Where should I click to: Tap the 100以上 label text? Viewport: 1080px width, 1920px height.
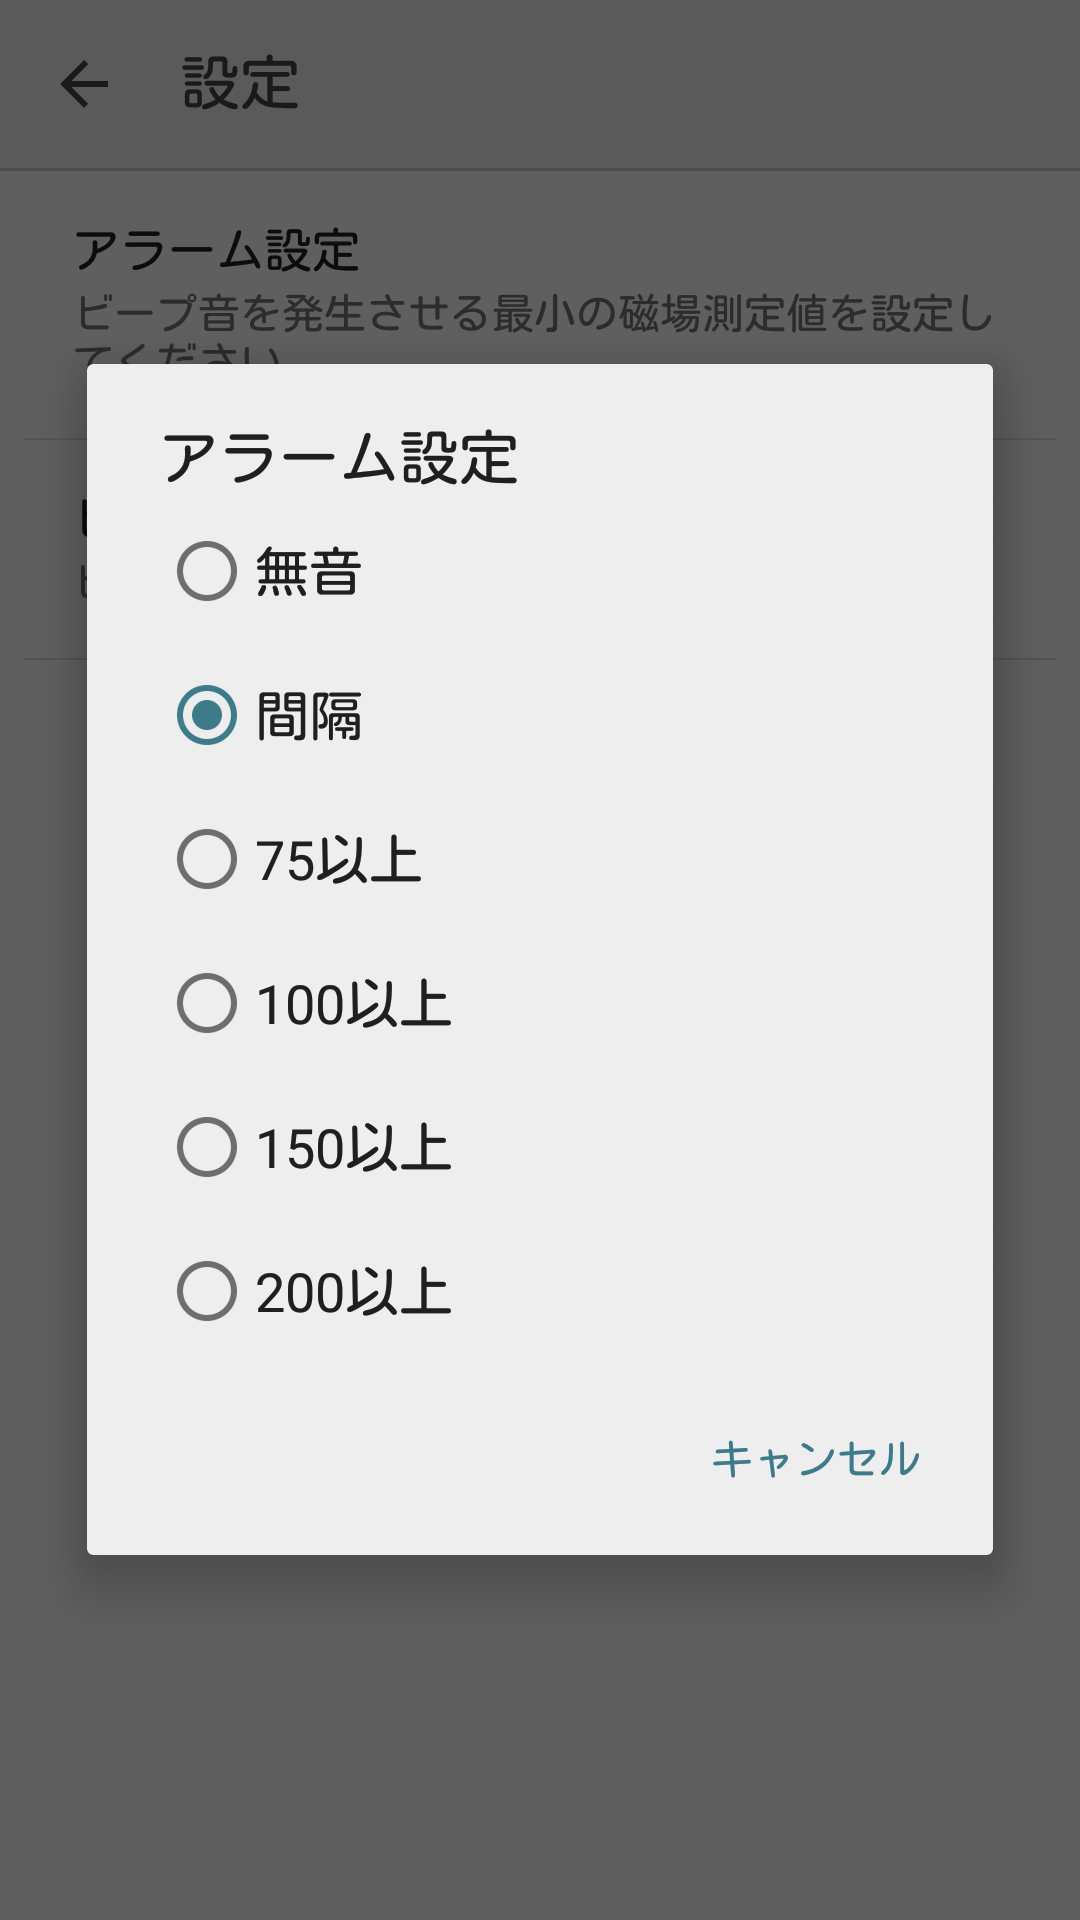coord(353,1005)
